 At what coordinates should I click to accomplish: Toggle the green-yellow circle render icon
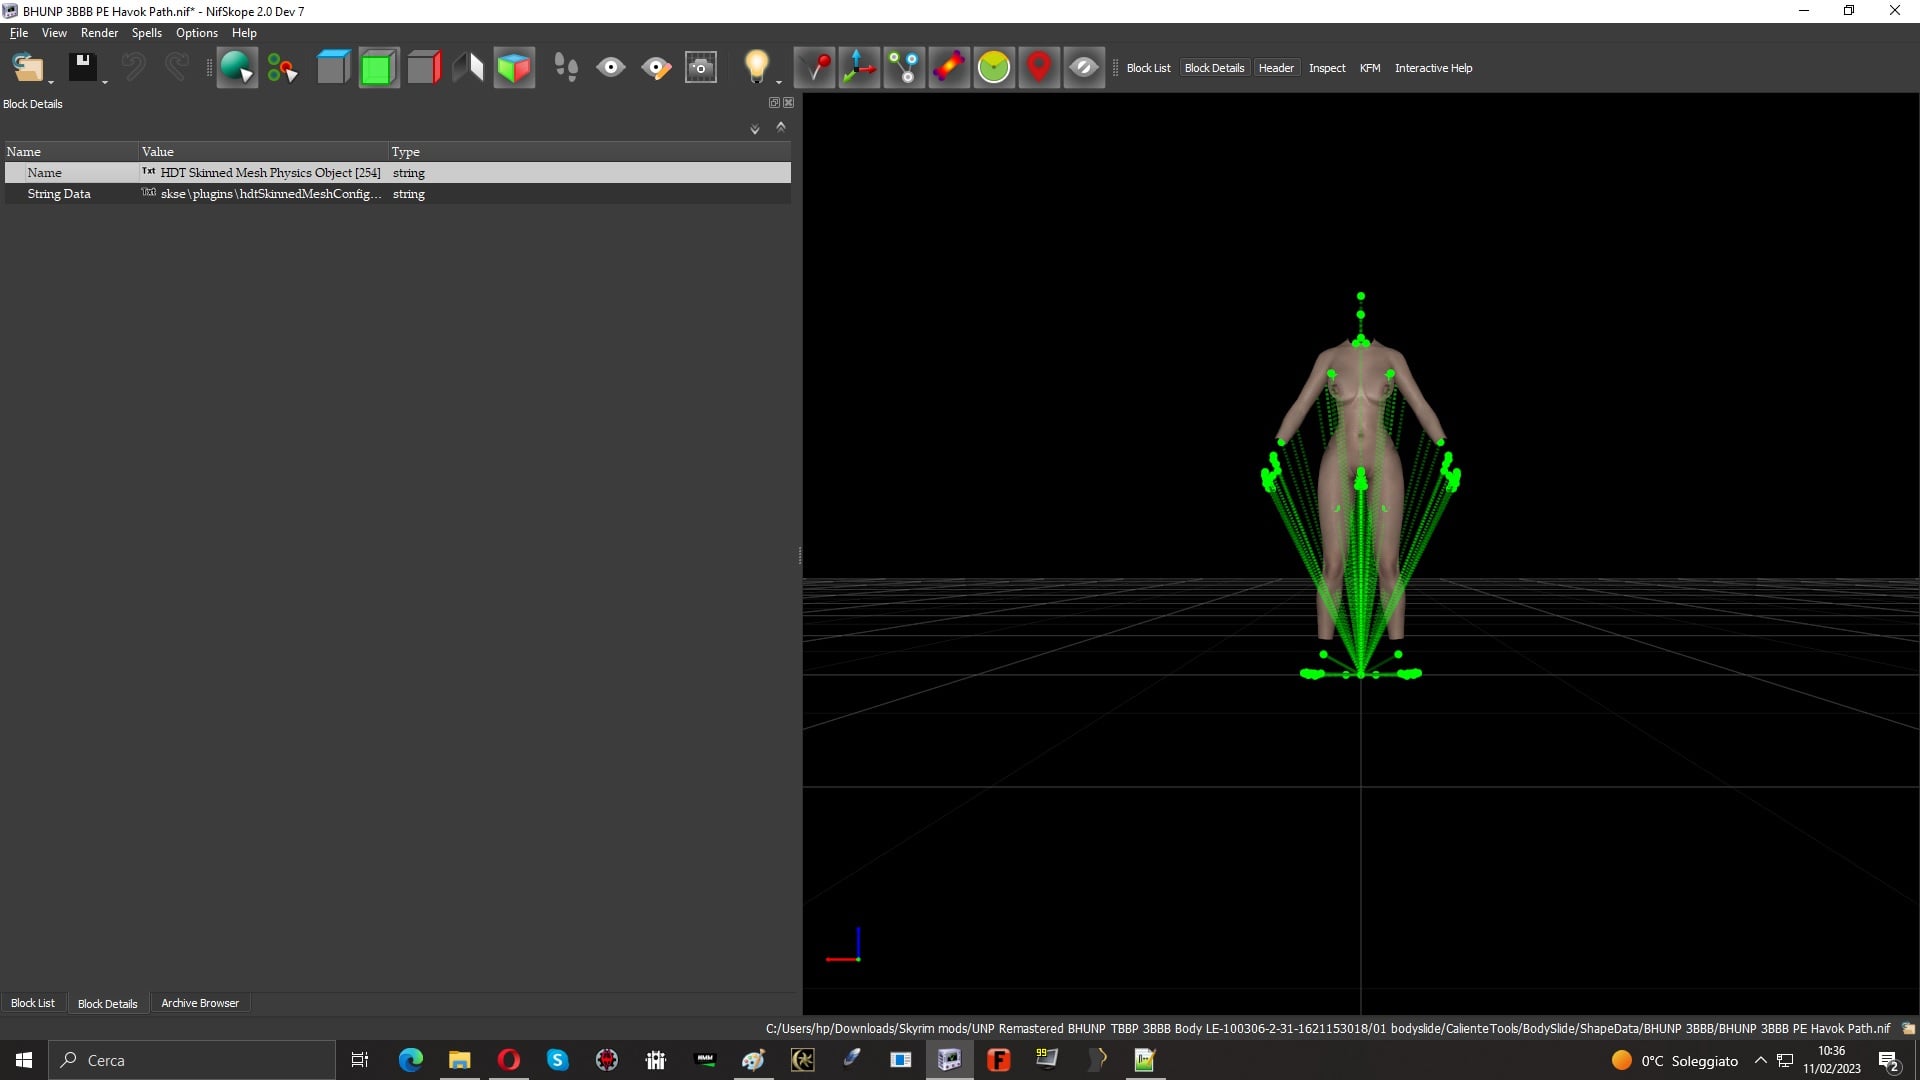tap(994, 68)
